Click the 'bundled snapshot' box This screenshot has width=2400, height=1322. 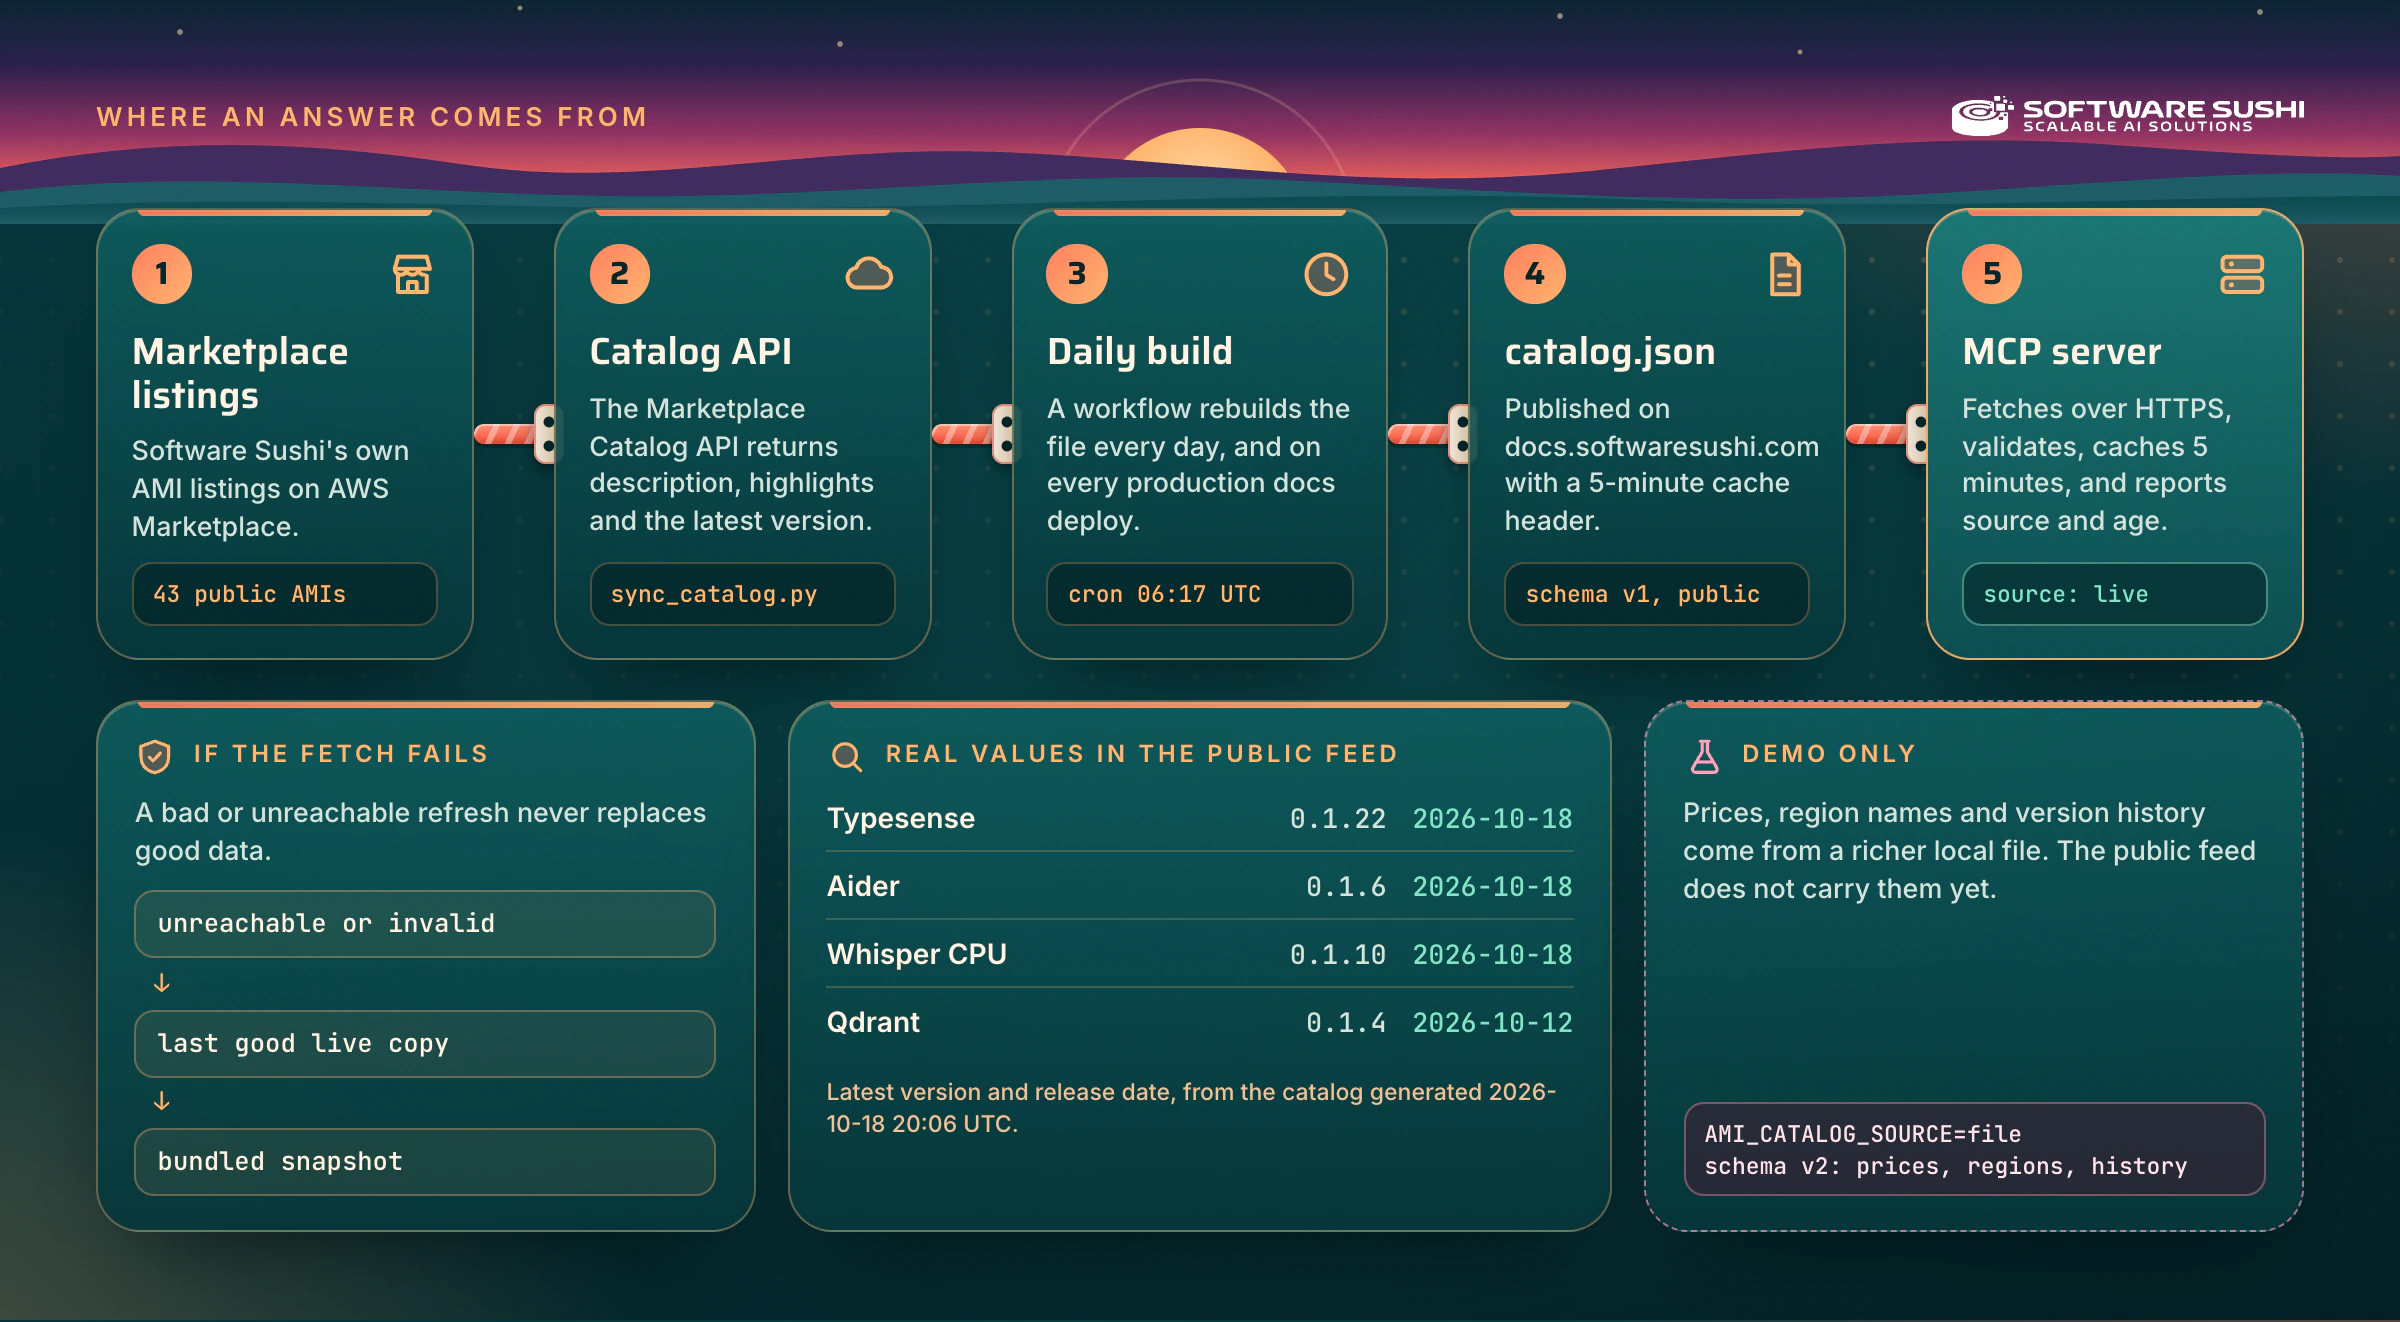(425, 1162)
